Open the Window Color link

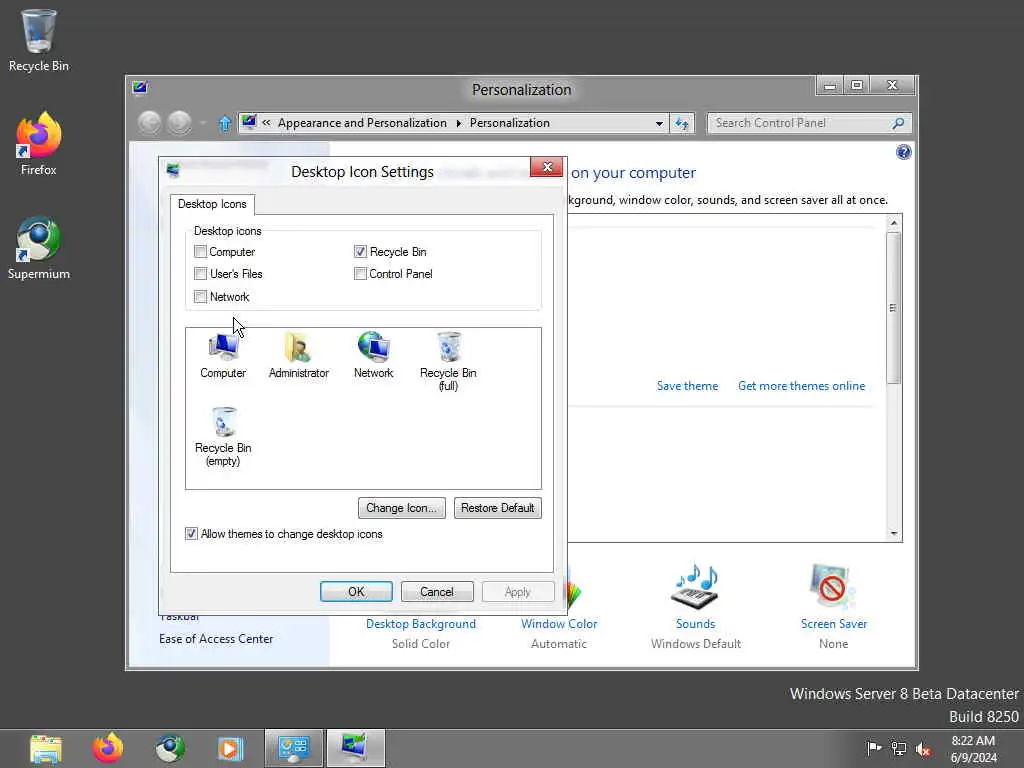pyautogui.click(x=559, y=624)
